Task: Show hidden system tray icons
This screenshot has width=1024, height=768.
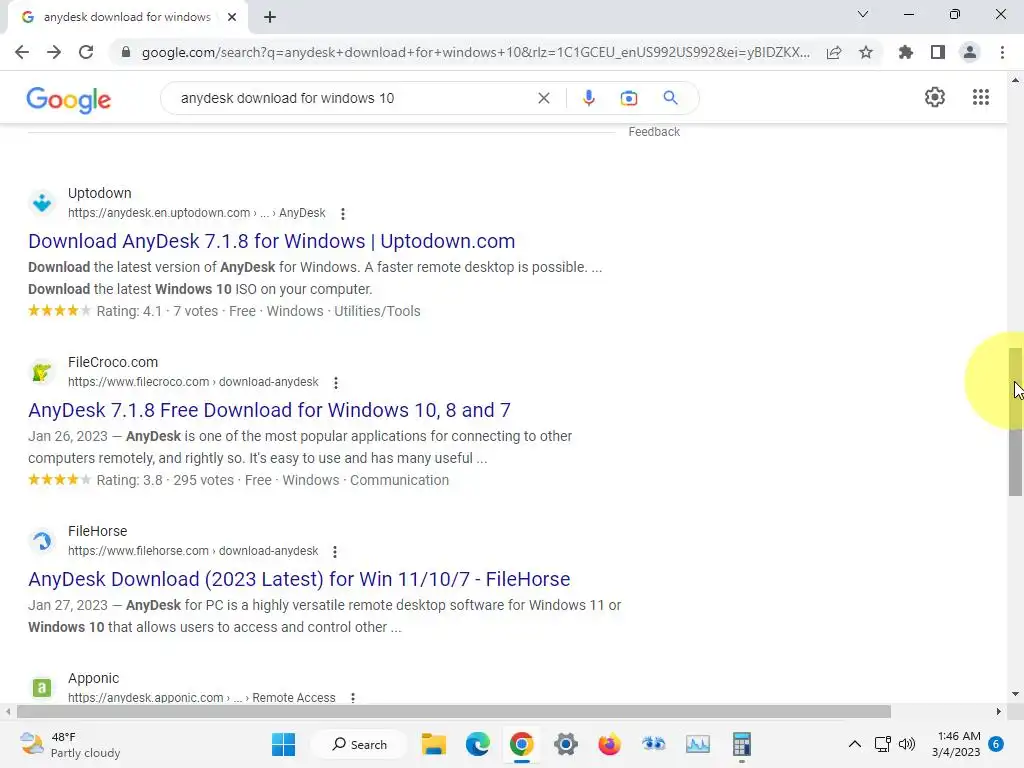Action: [x=854, y=744]
